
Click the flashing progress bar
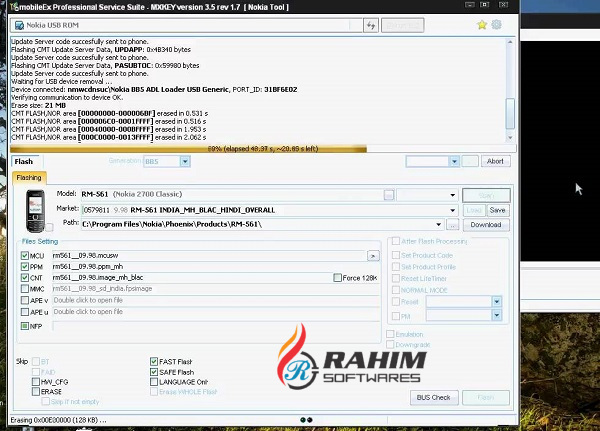[262, 149]
